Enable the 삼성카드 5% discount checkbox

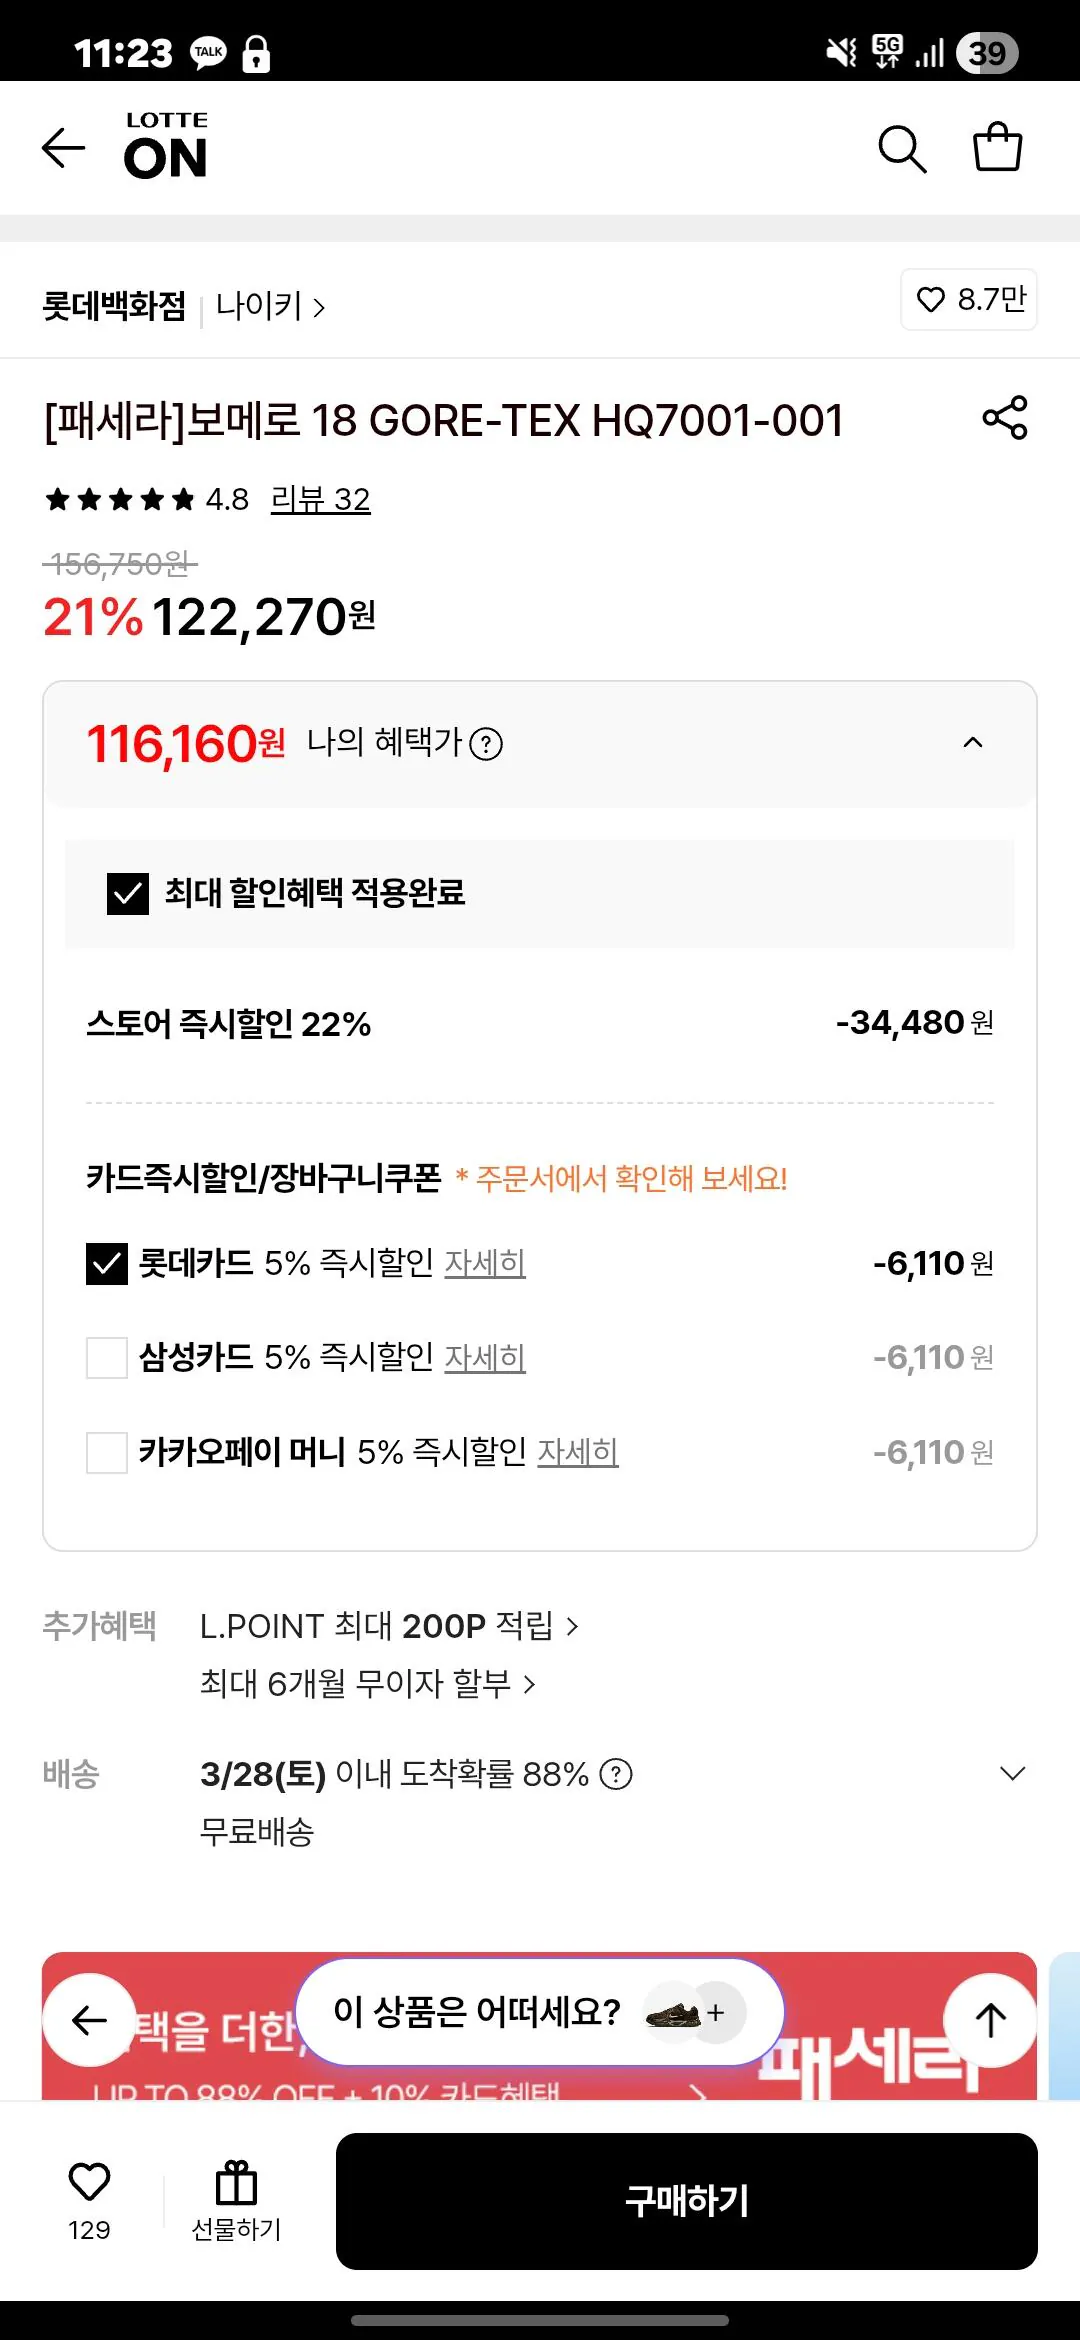click(x=105, y=1358)
